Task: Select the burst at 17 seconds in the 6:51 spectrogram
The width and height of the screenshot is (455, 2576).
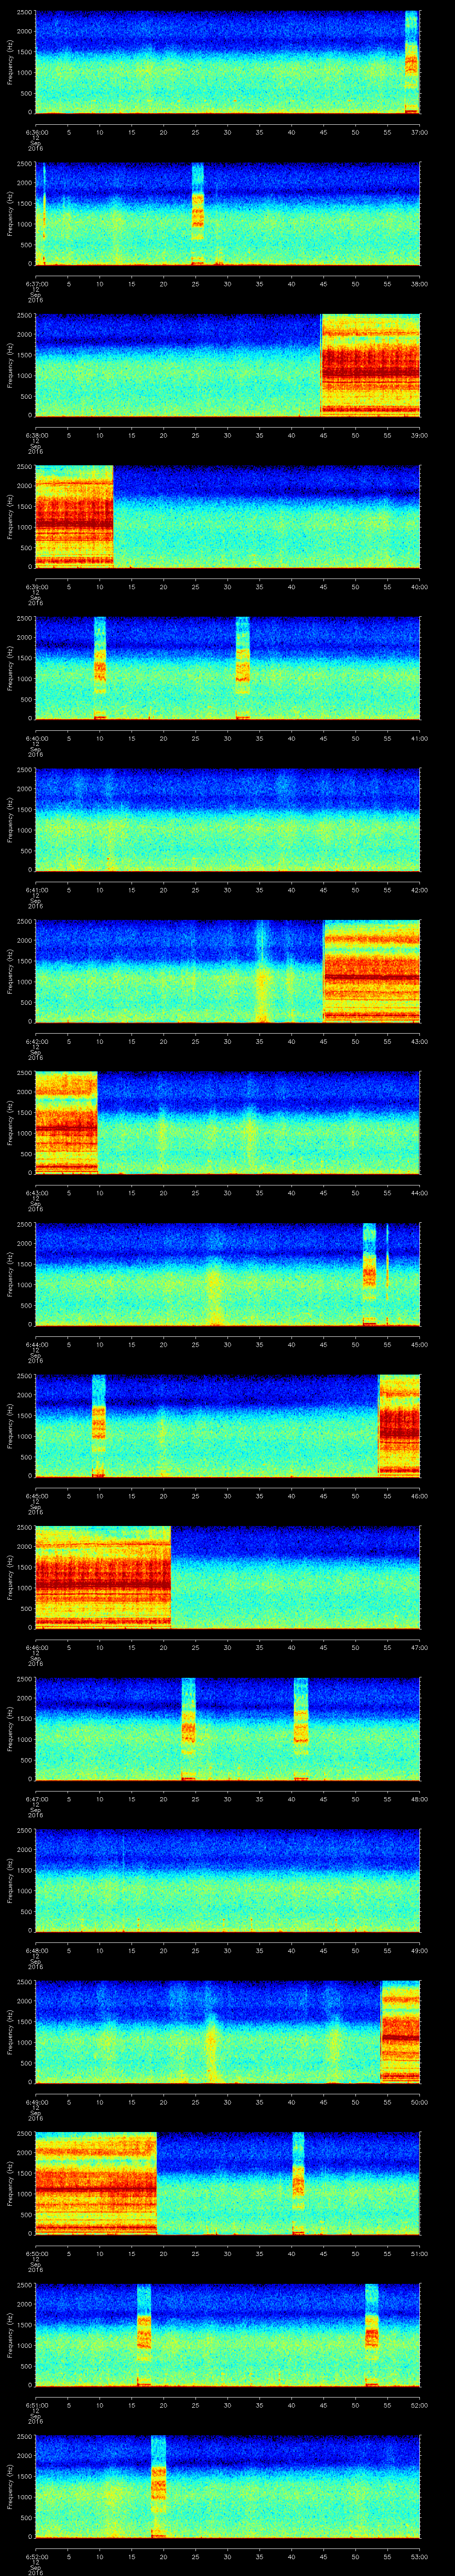Action: coord(144,2335)
